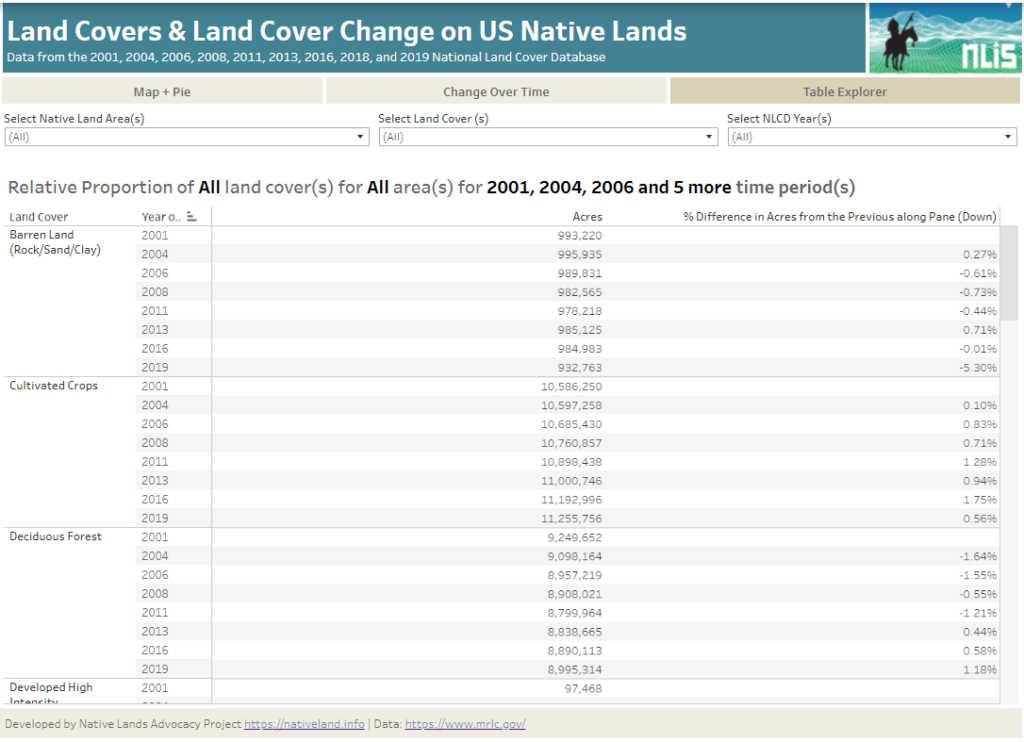This screenshot has height=742, width=1024.
Task: Click the 1.75% difference value
Action: [980, 500]
